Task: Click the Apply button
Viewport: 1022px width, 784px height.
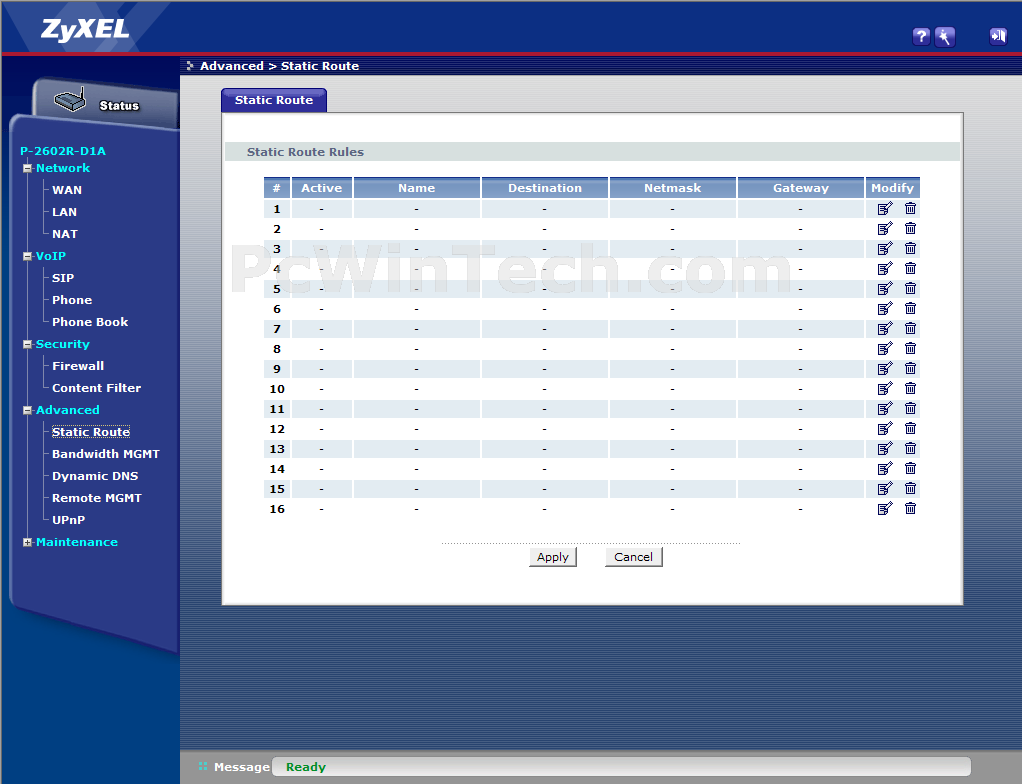Action: coord(553,557)
